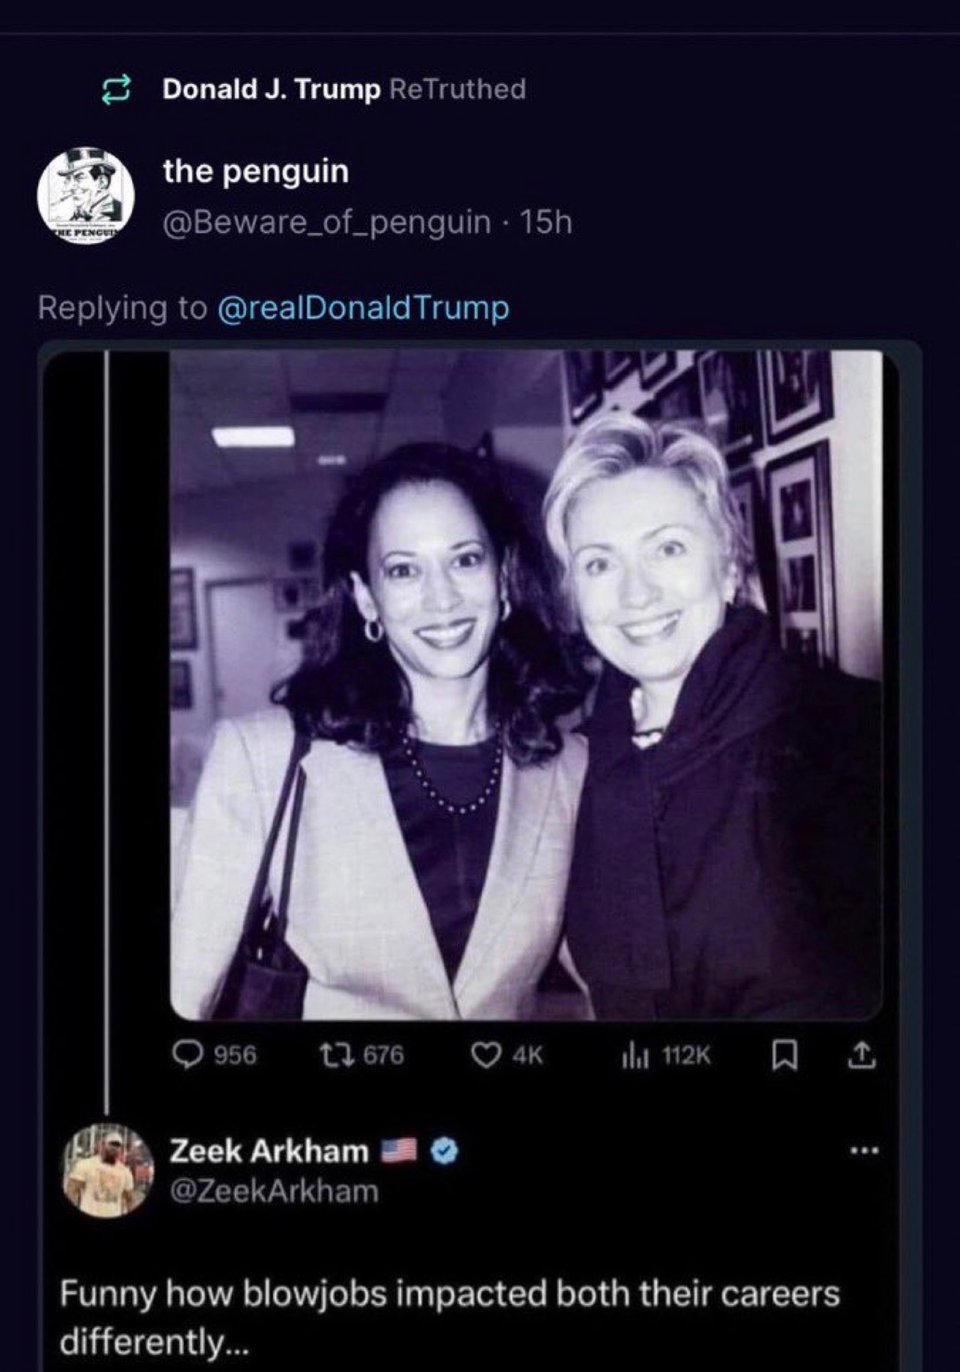Click the @ZeekArkham handle
Screen dimensions: 960x1372
274,1191
